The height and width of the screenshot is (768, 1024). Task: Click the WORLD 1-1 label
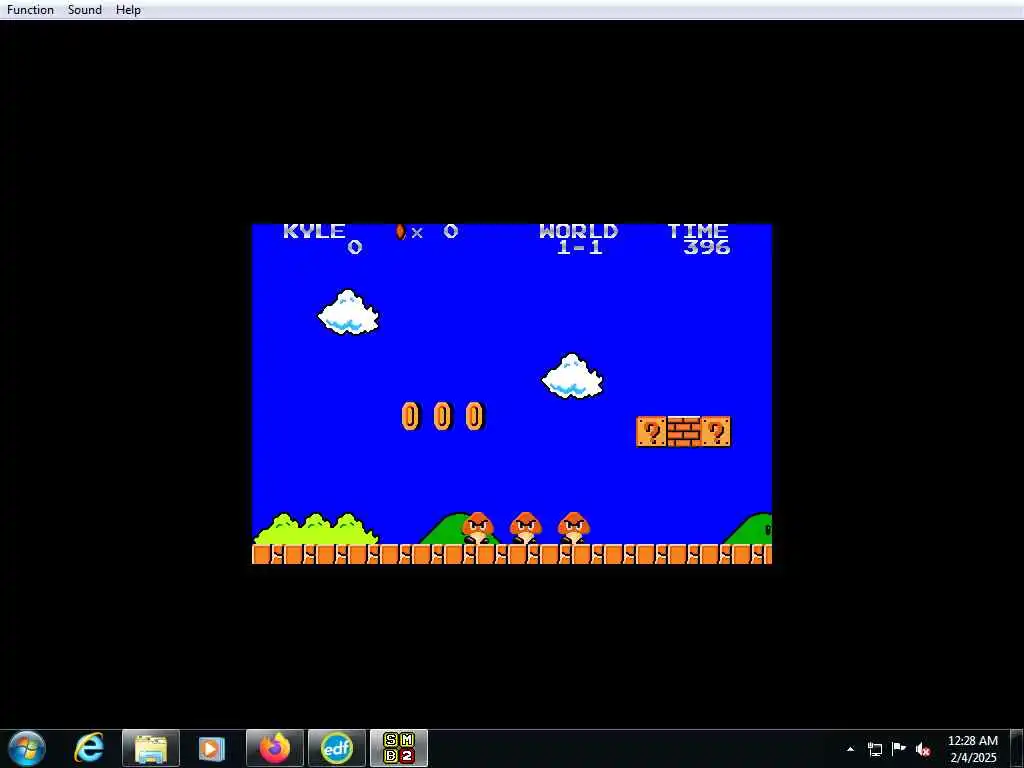(579, 239)
